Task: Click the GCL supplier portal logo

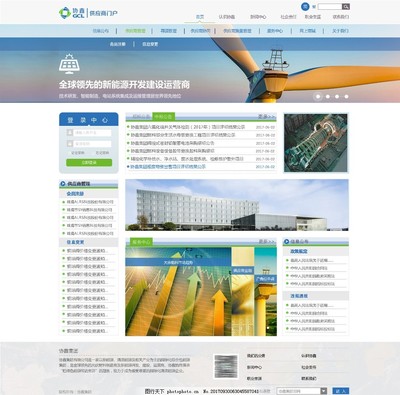Action: click(88, 13)
